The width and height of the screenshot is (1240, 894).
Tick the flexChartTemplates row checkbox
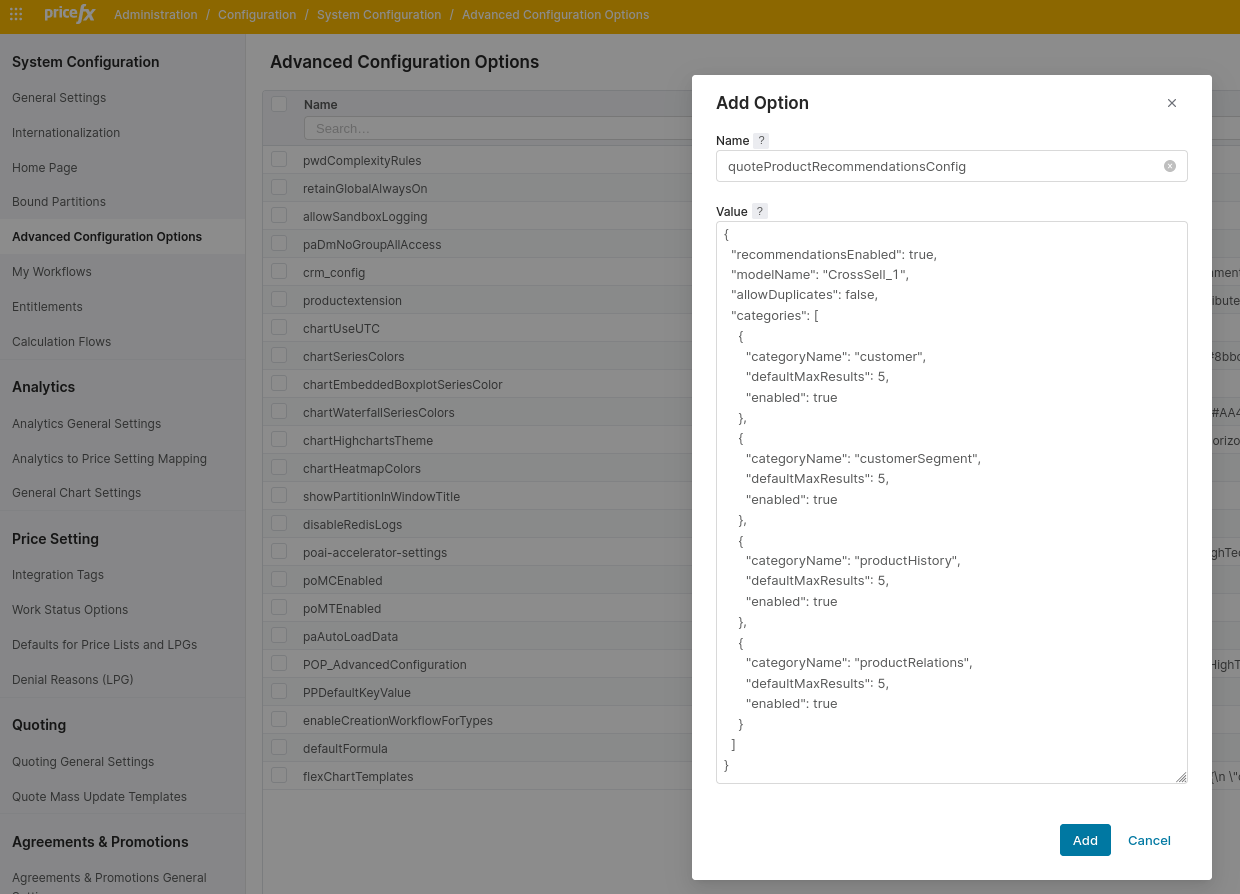[x=279, y=776]
